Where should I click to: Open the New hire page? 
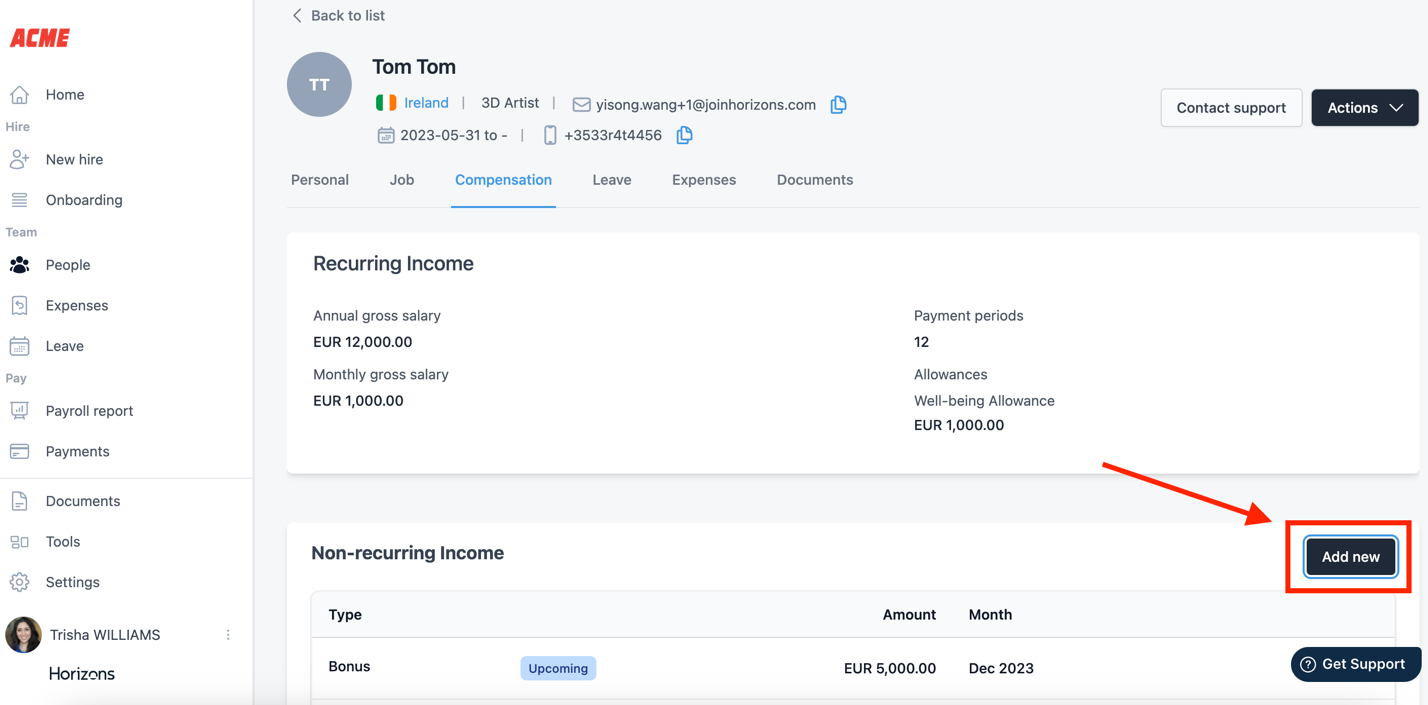pos(74,160)
